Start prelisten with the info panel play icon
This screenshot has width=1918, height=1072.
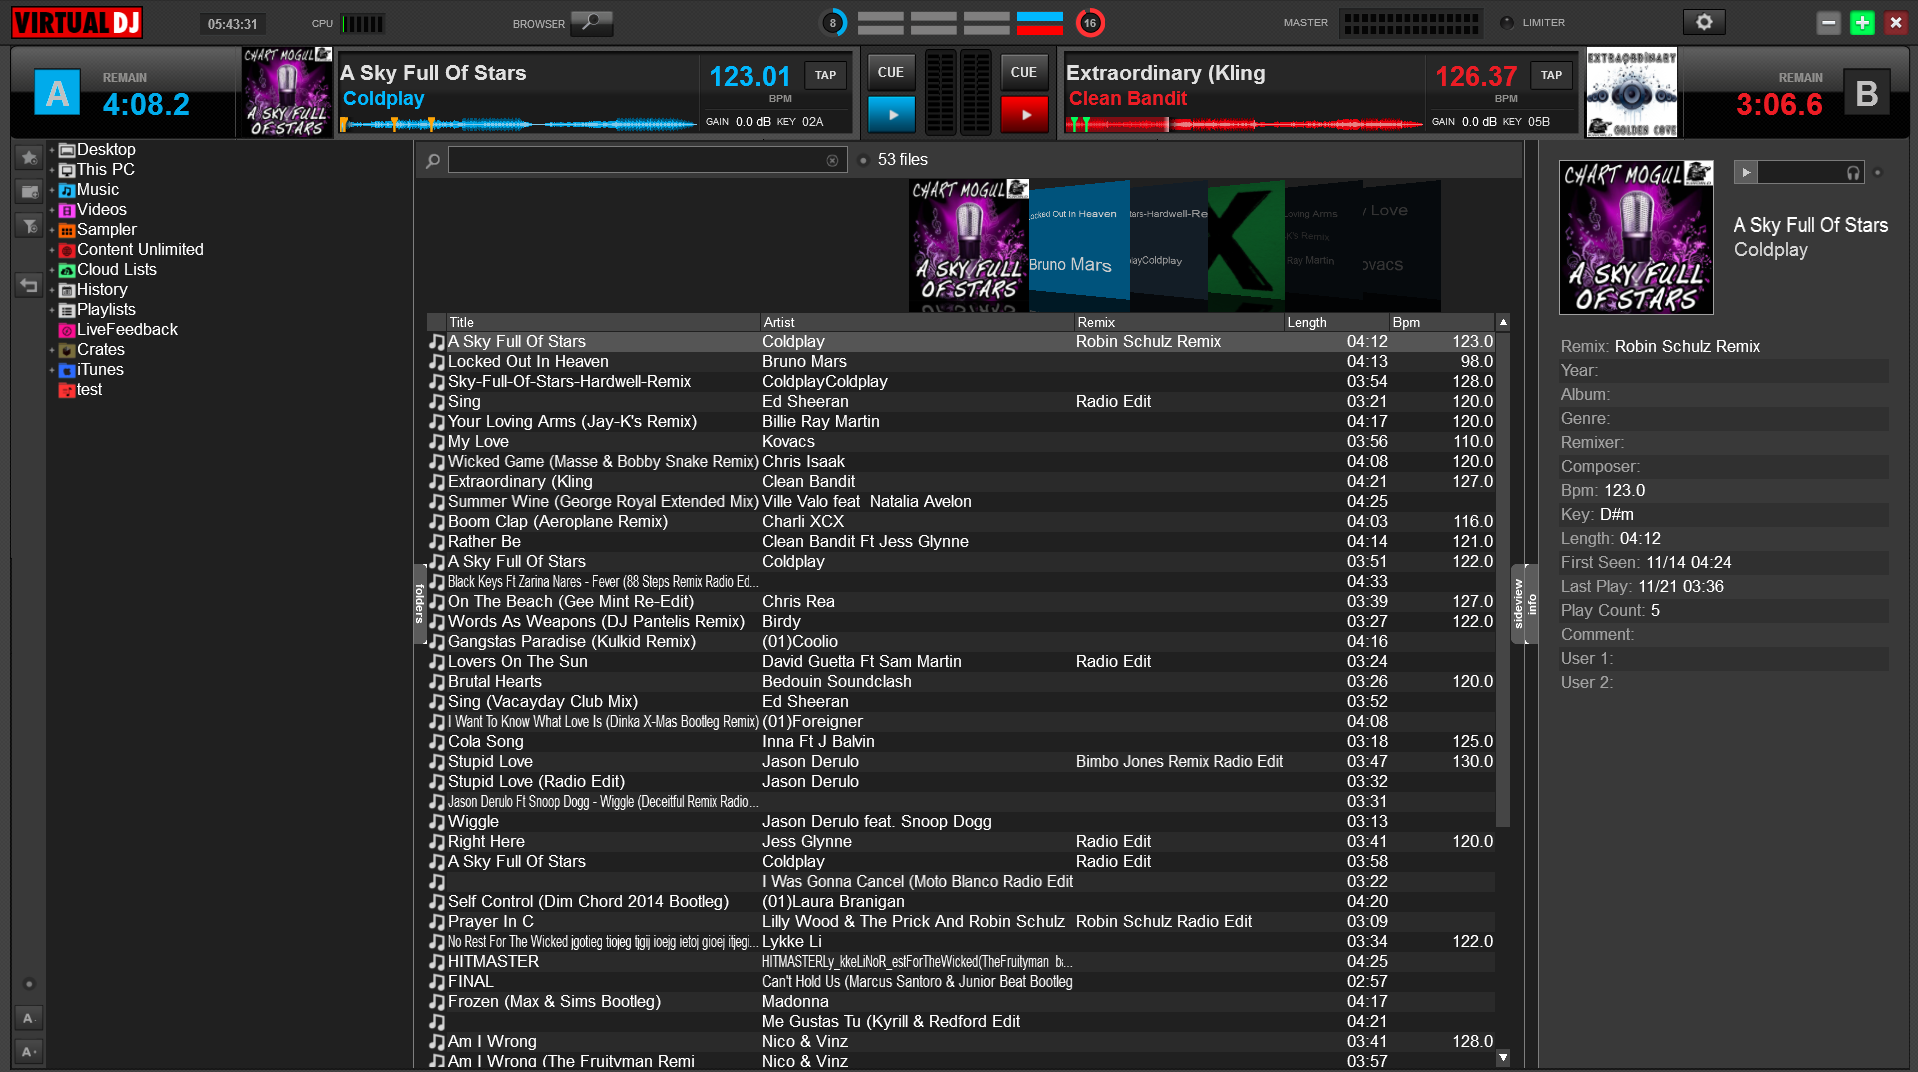coord(1745,172)
